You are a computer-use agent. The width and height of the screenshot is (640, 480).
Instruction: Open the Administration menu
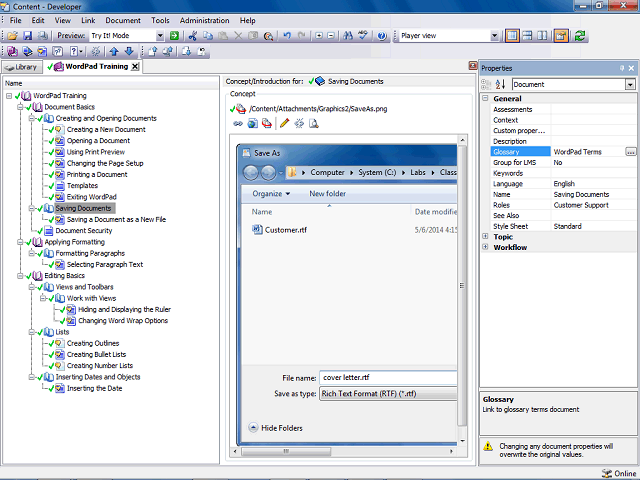[x=204, y=20]
